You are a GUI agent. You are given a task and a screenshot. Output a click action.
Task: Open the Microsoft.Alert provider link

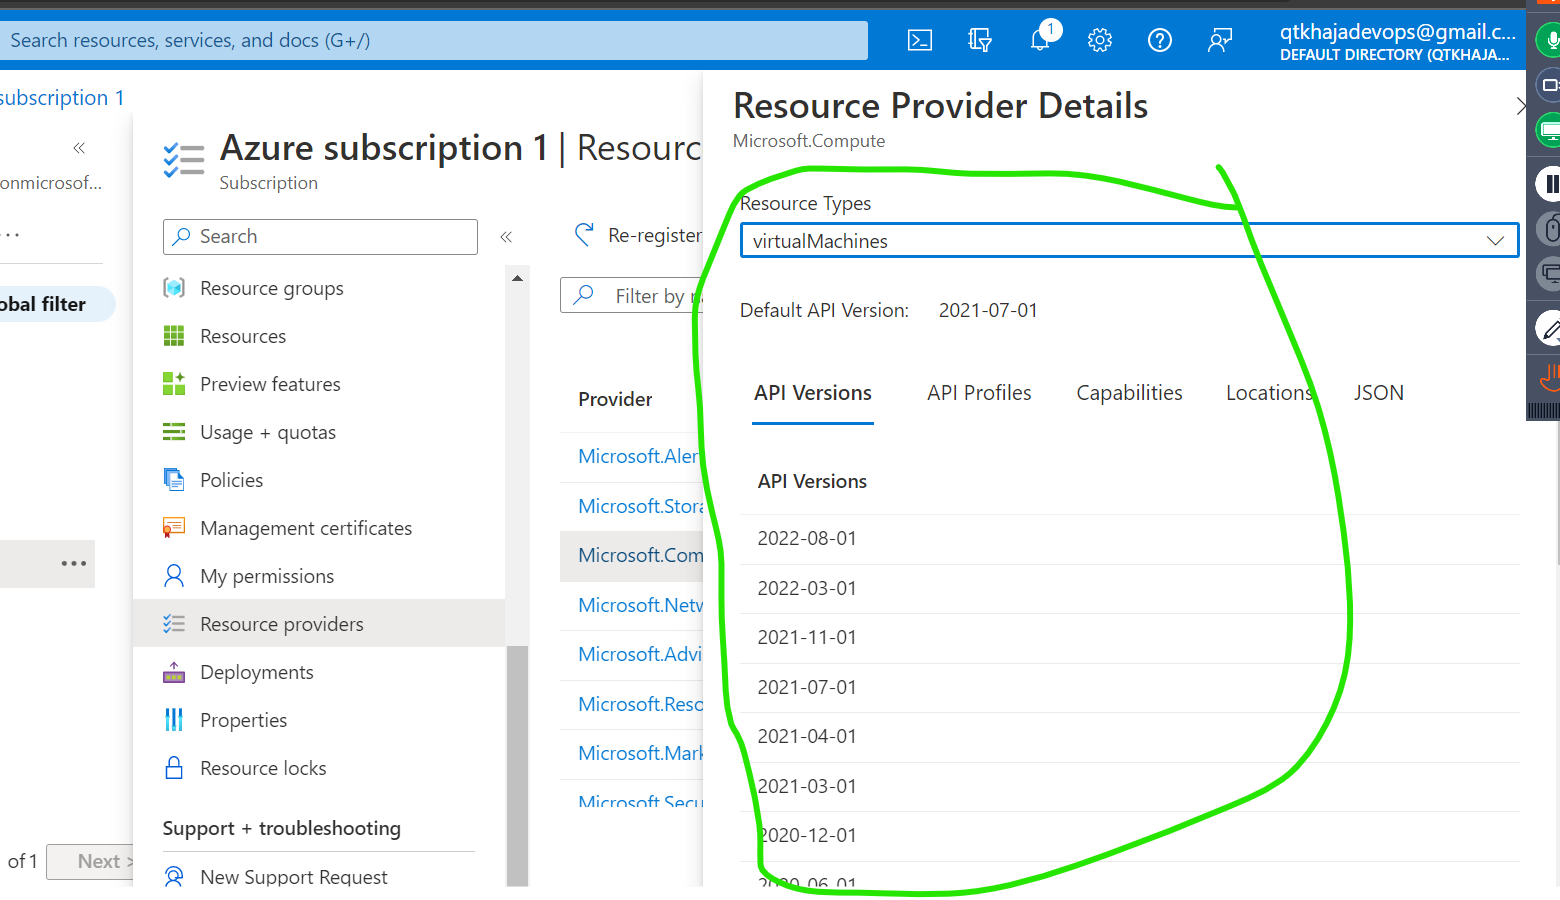coord(639,456)
